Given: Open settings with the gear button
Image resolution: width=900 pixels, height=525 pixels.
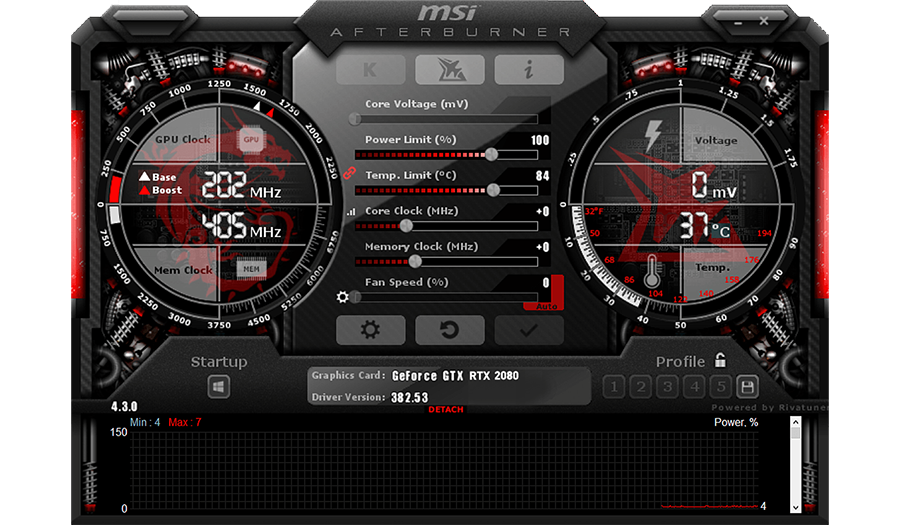Looking at the screenshot, I should pos(370,330).
